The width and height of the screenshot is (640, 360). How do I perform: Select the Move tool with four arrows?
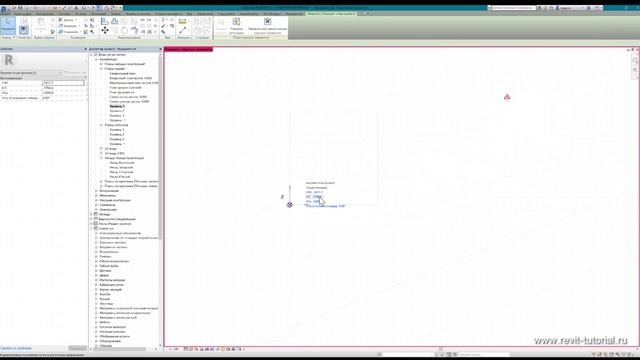[105, 30]
